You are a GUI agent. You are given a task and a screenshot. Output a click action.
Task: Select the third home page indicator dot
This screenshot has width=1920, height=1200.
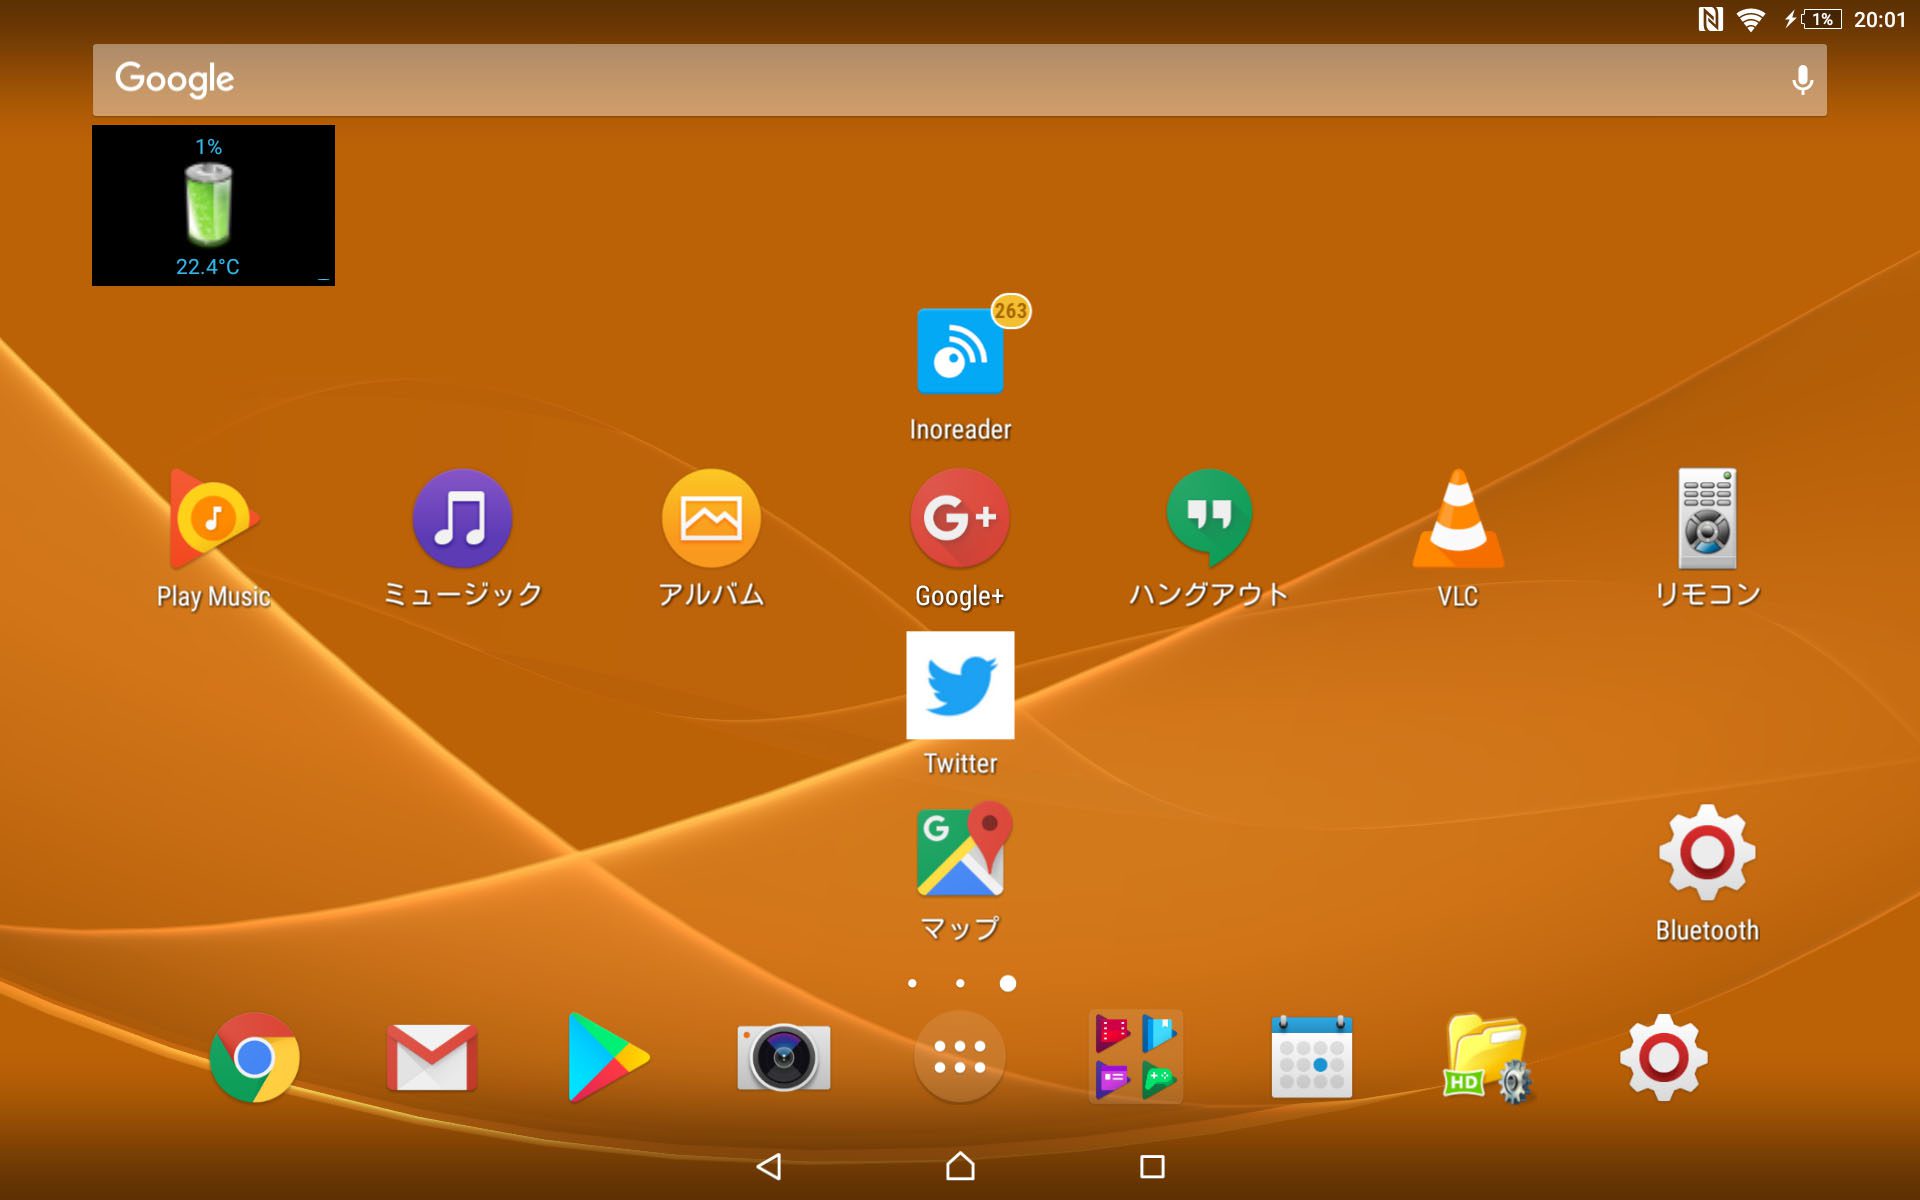(x=1008, y=983)
